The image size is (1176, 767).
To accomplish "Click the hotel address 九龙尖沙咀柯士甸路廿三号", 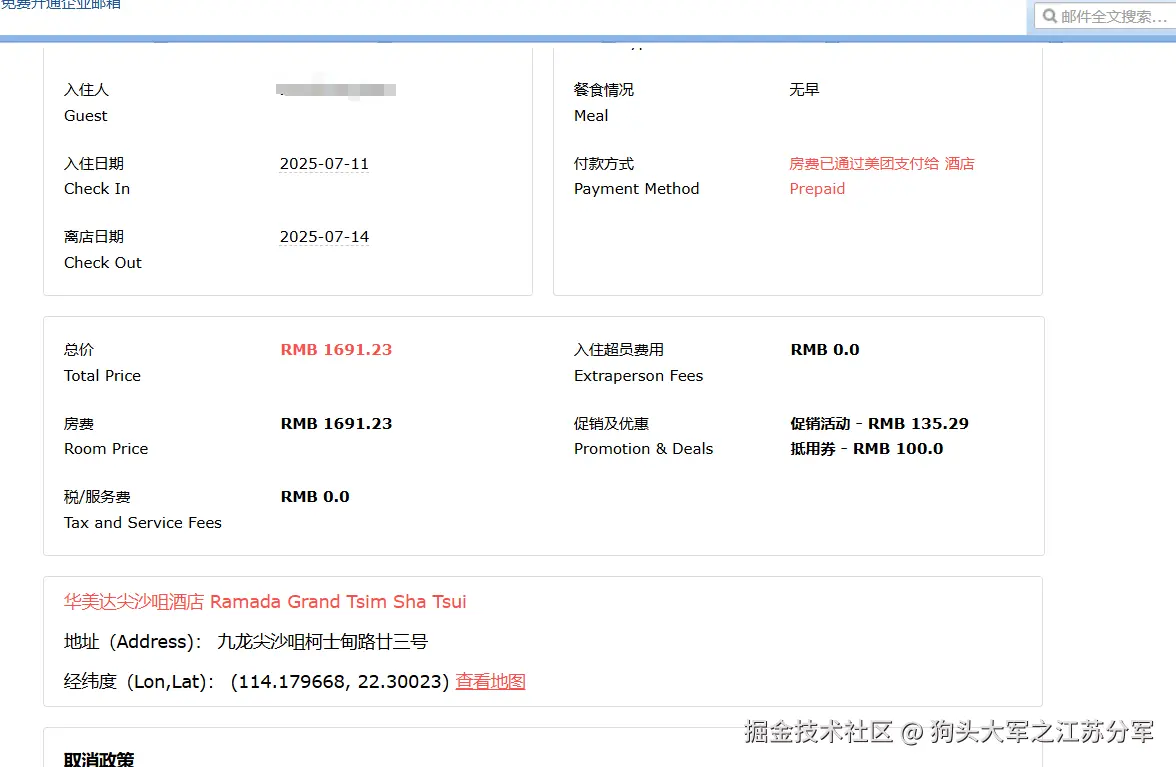I will (322, 642).
